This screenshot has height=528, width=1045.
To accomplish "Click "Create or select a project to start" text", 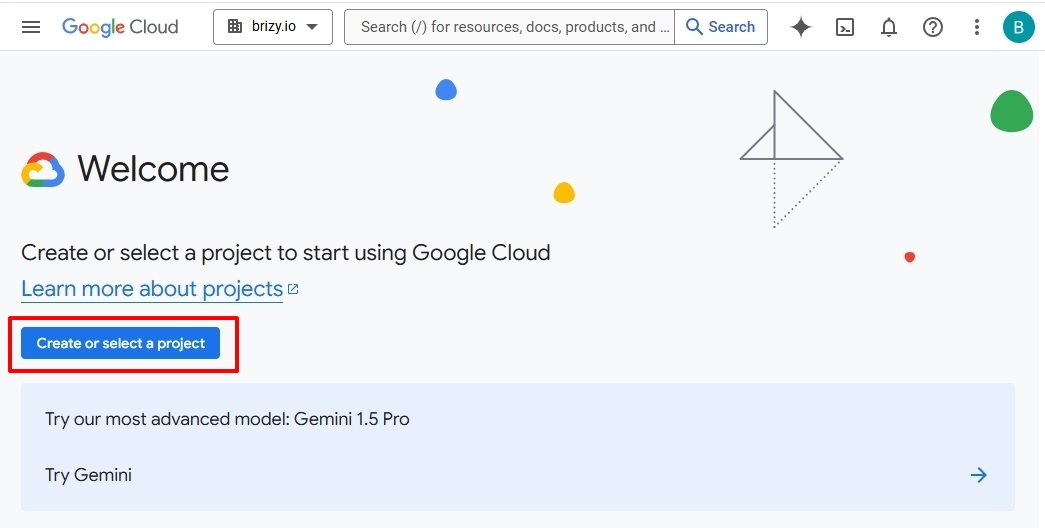I will (x=185, y=253).
